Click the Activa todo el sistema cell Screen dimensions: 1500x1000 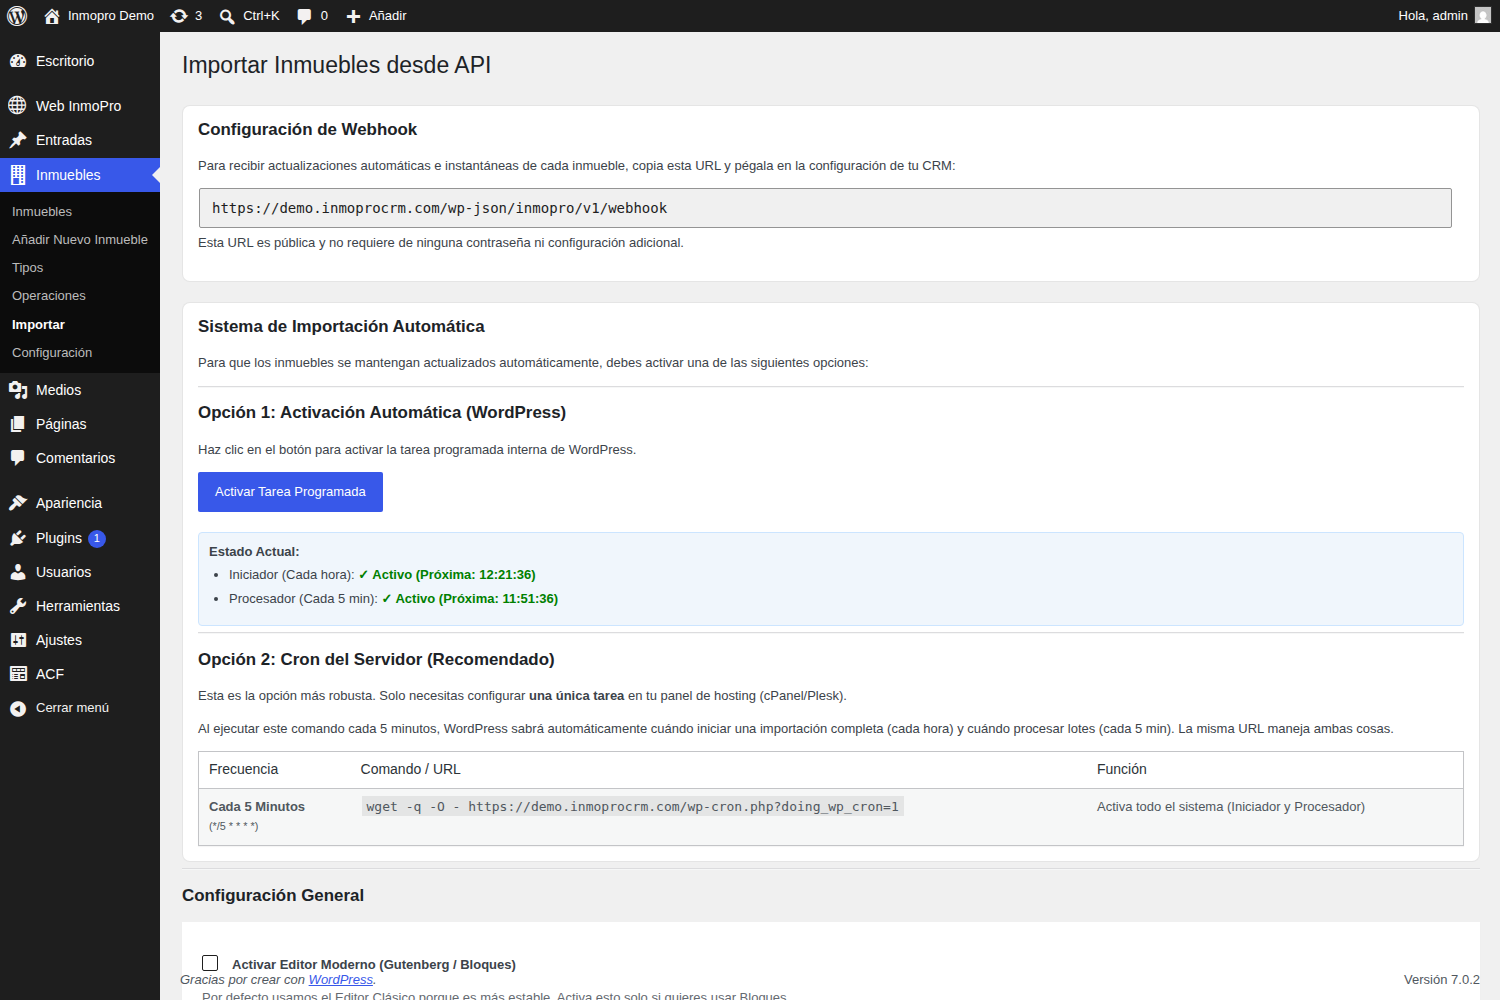1230,807
